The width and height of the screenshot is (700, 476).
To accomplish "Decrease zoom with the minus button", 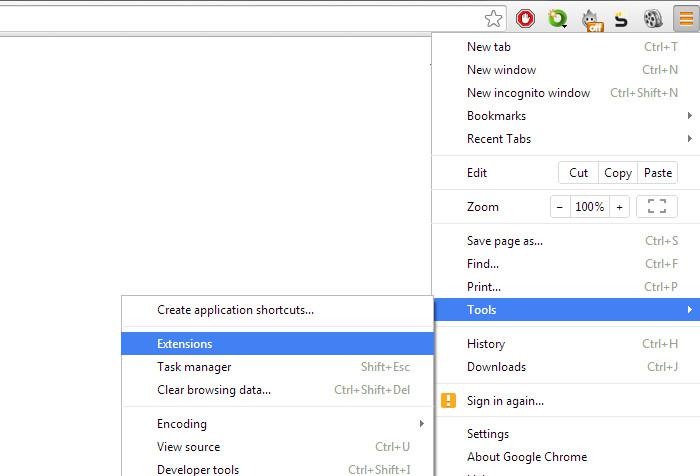I will [x=560, y=207].
